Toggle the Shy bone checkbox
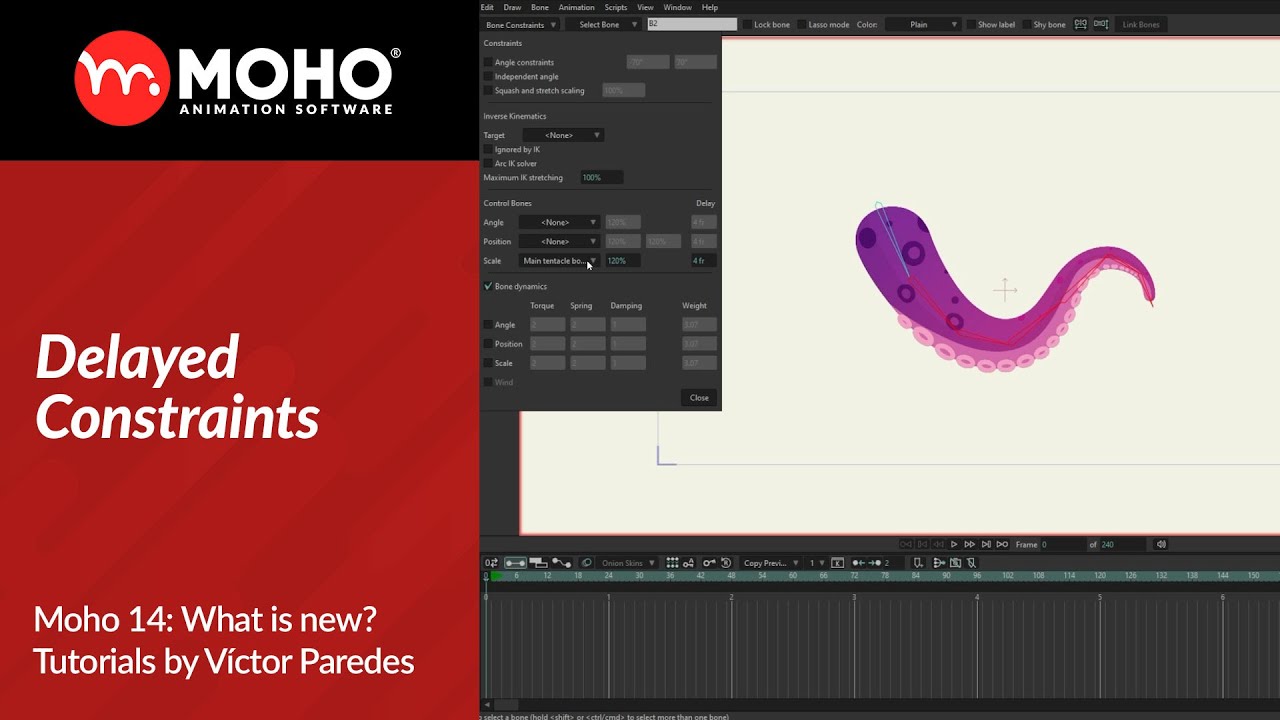1280x720 pixels. [1027, 24]
